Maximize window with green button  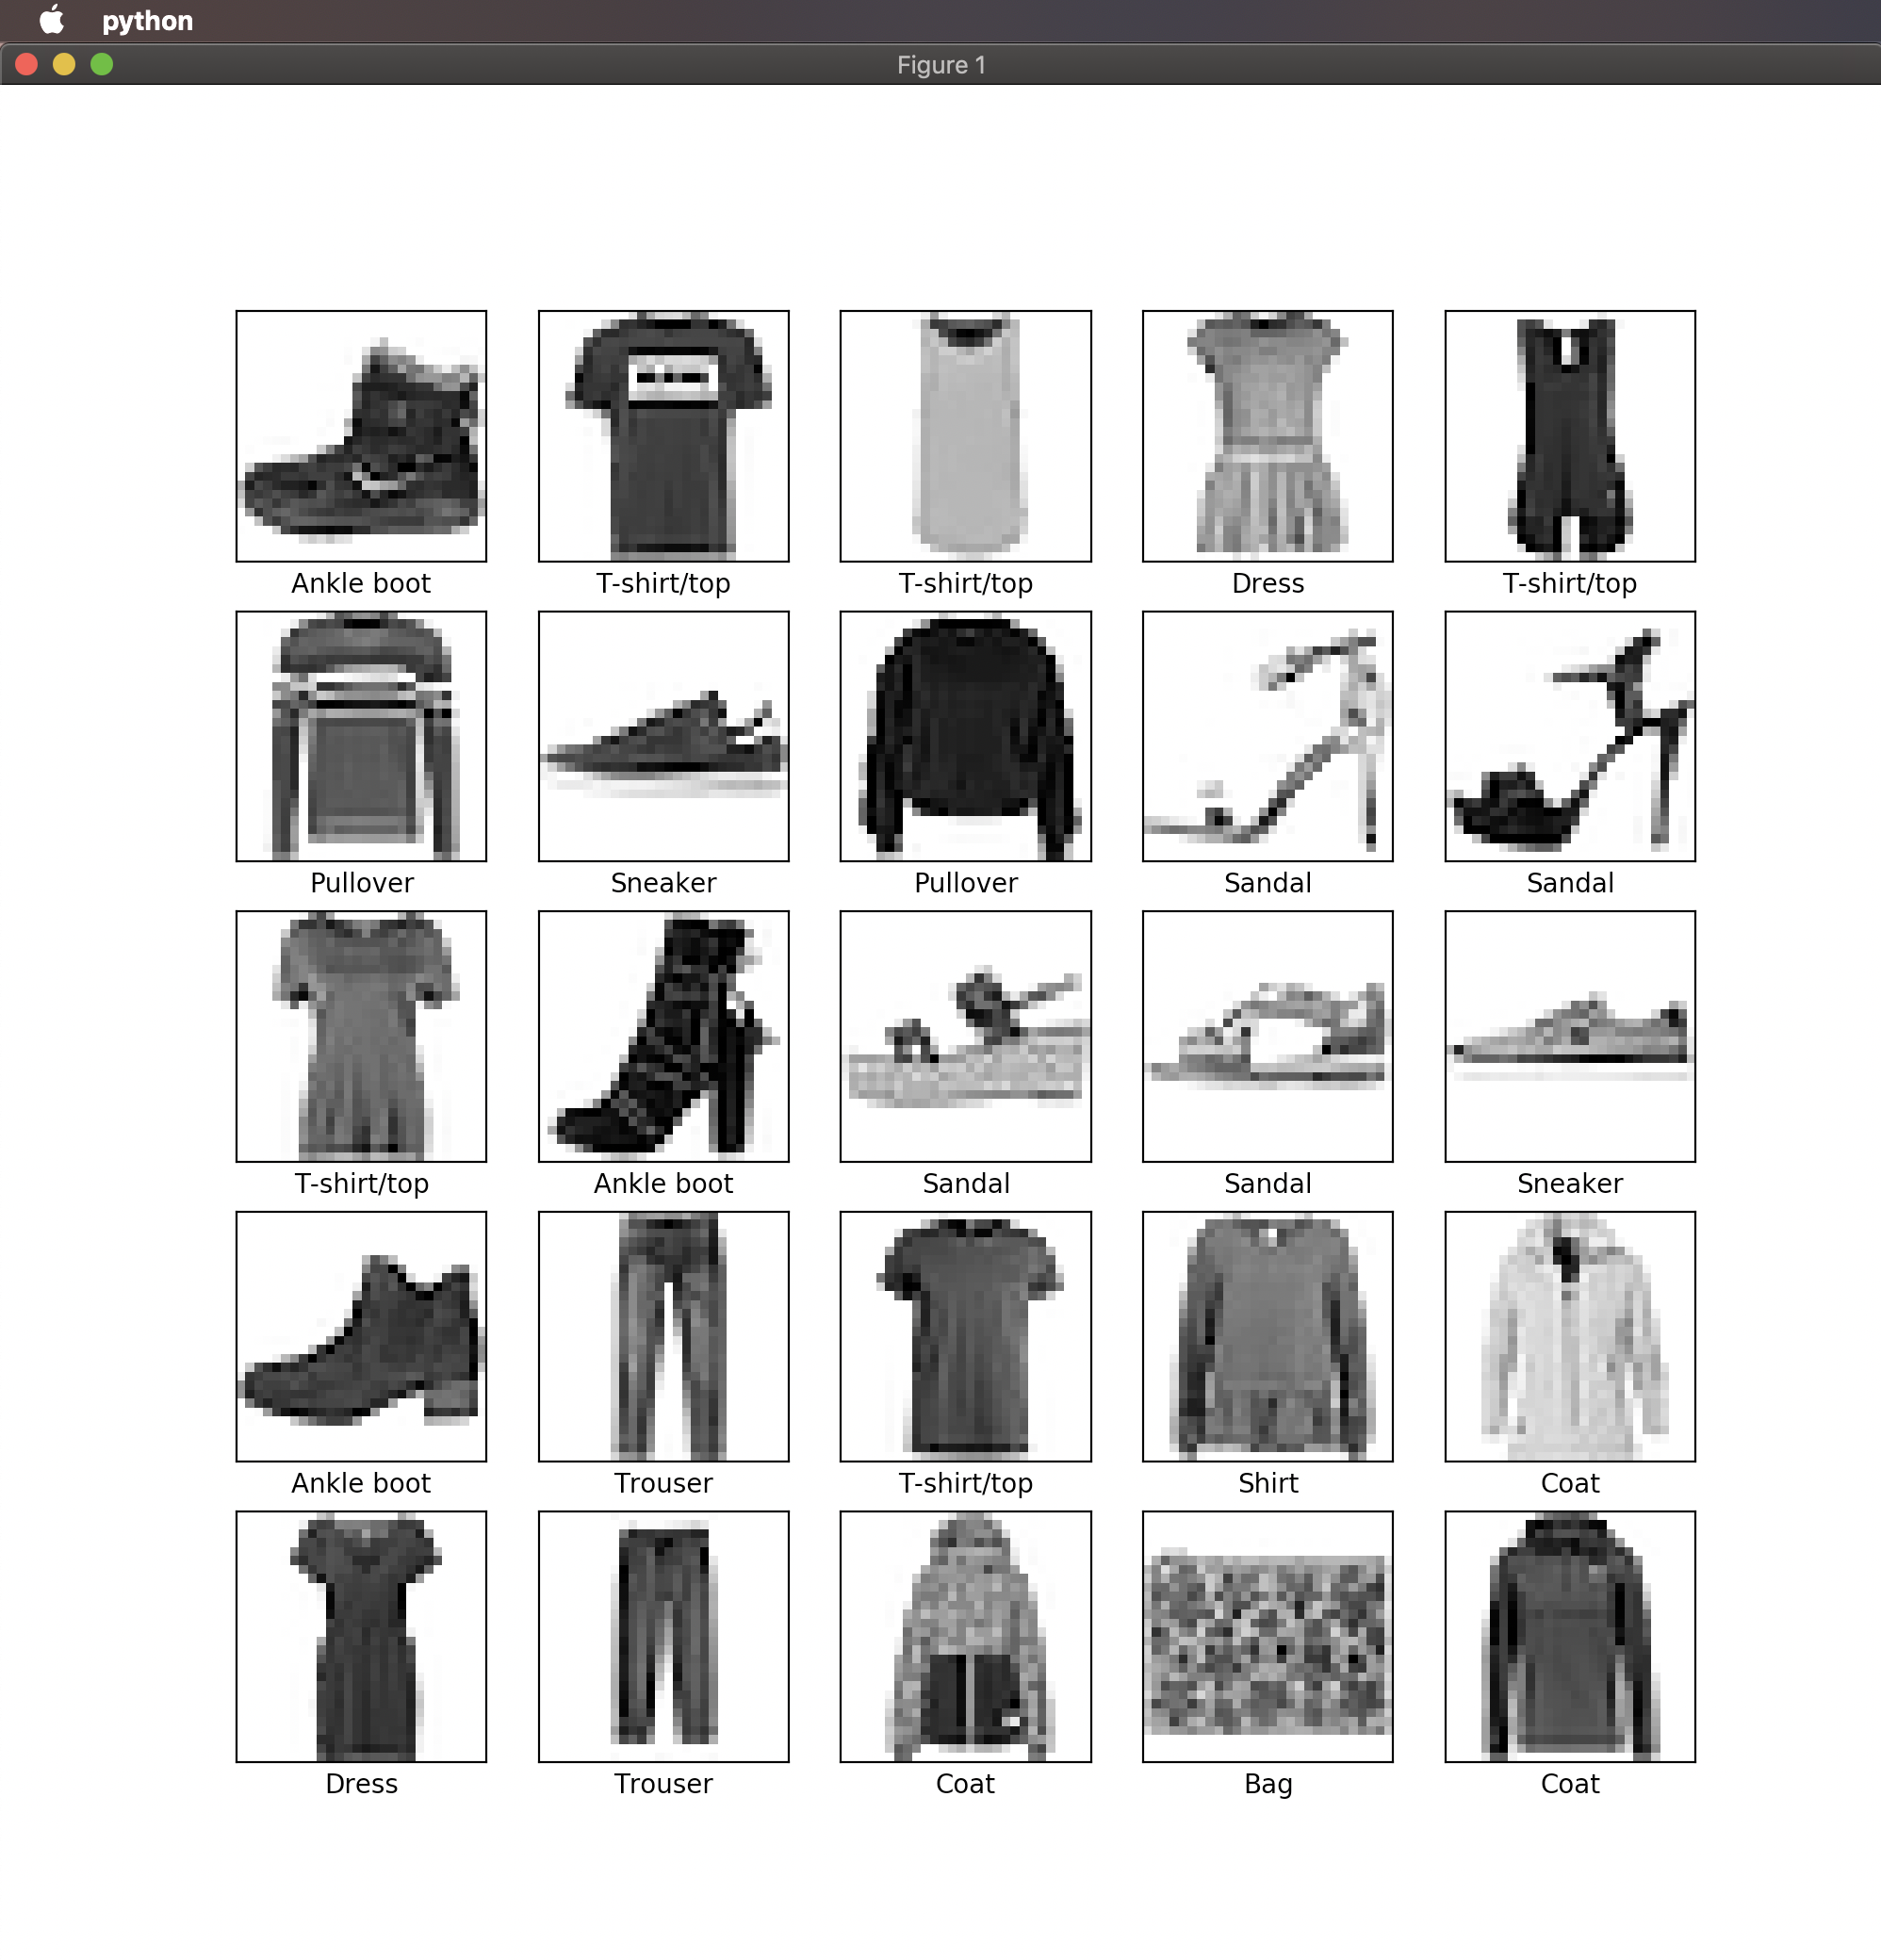[x=102, y=65]
